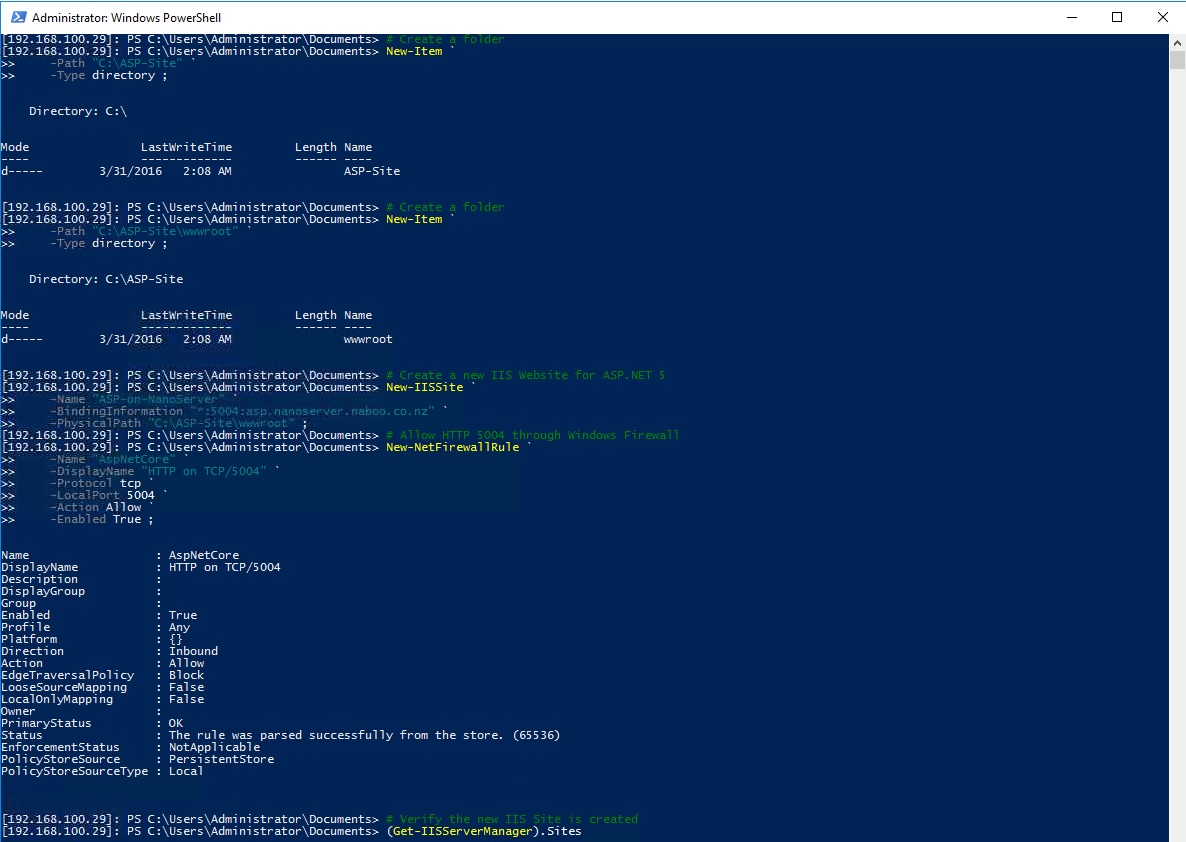Click the vertical scrollbar thumb
The width and height of the screenshot is (1186, 842).
click(x=1177, y=59)
